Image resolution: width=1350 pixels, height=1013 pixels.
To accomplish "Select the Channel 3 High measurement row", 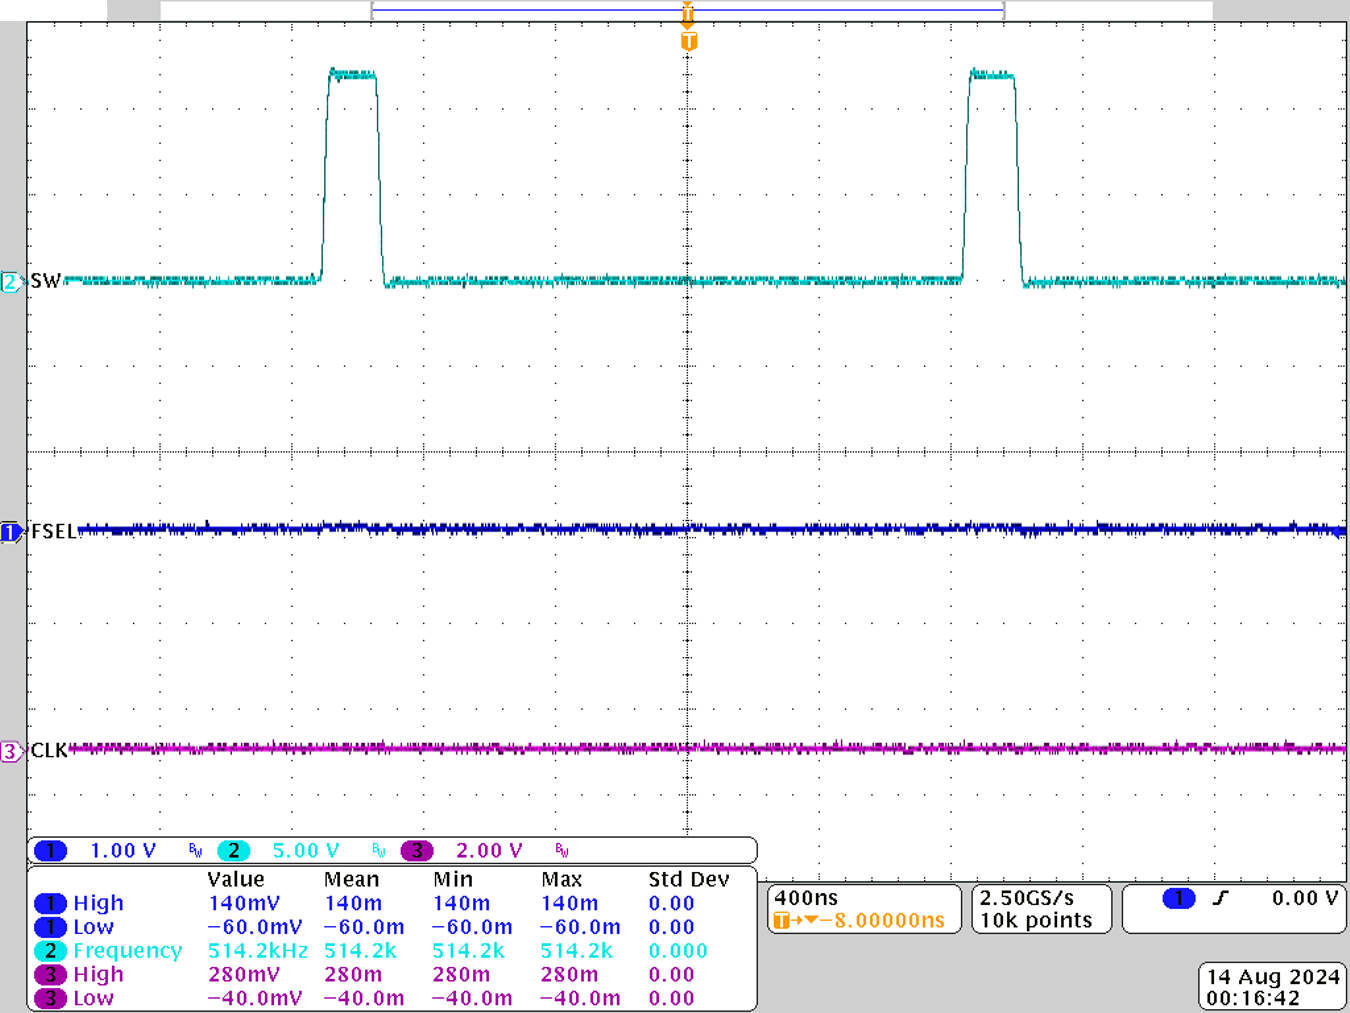I will point(98,974).
